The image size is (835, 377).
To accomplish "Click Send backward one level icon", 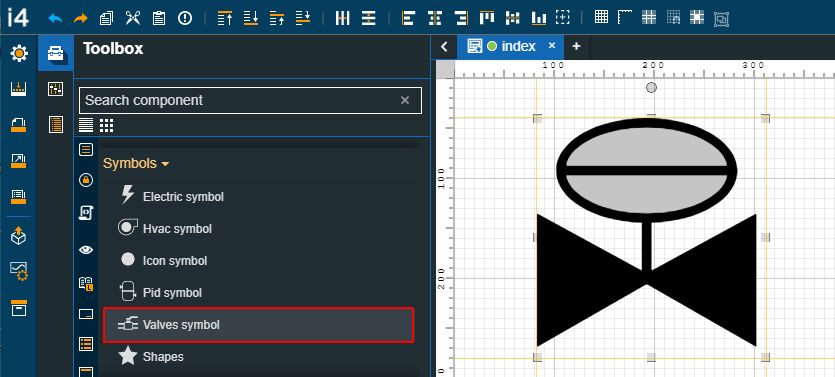I will 303,18.
